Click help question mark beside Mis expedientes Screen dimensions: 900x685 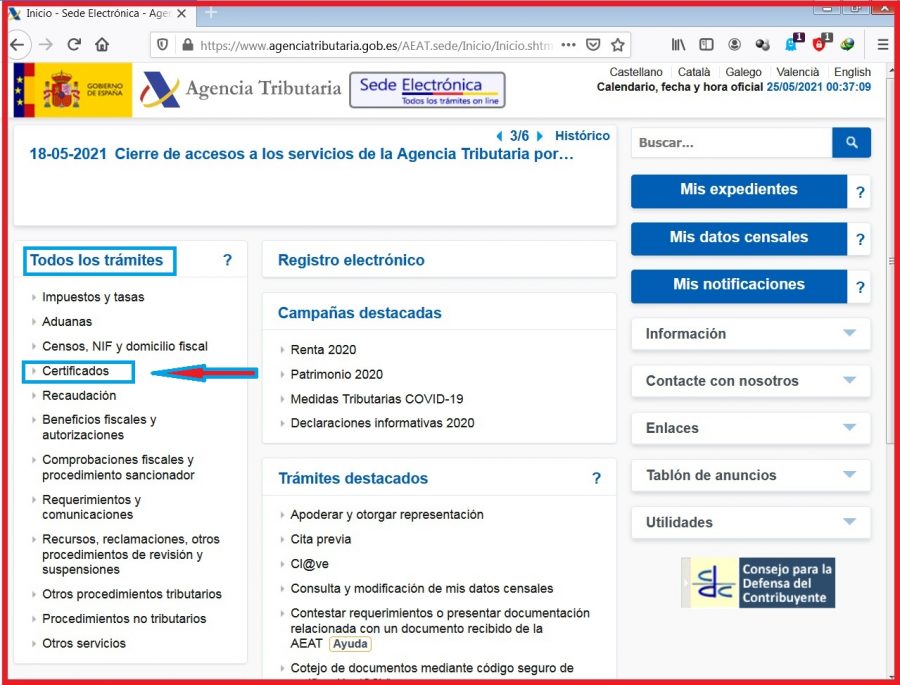pos(860,193)
